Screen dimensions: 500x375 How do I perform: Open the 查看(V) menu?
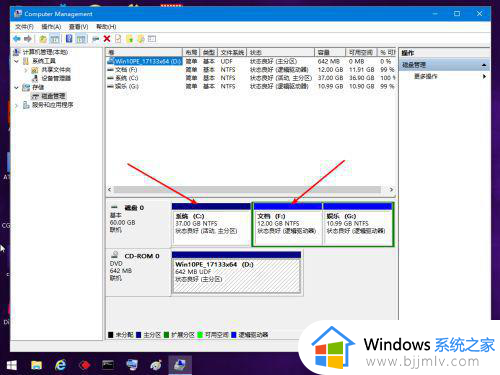[78, 27]
